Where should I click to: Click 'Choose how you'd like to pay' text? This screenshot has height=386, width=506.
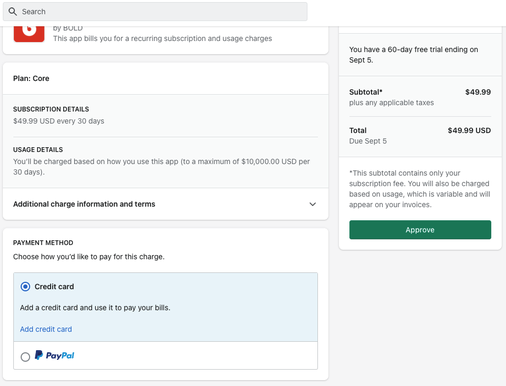click(89, 257)
